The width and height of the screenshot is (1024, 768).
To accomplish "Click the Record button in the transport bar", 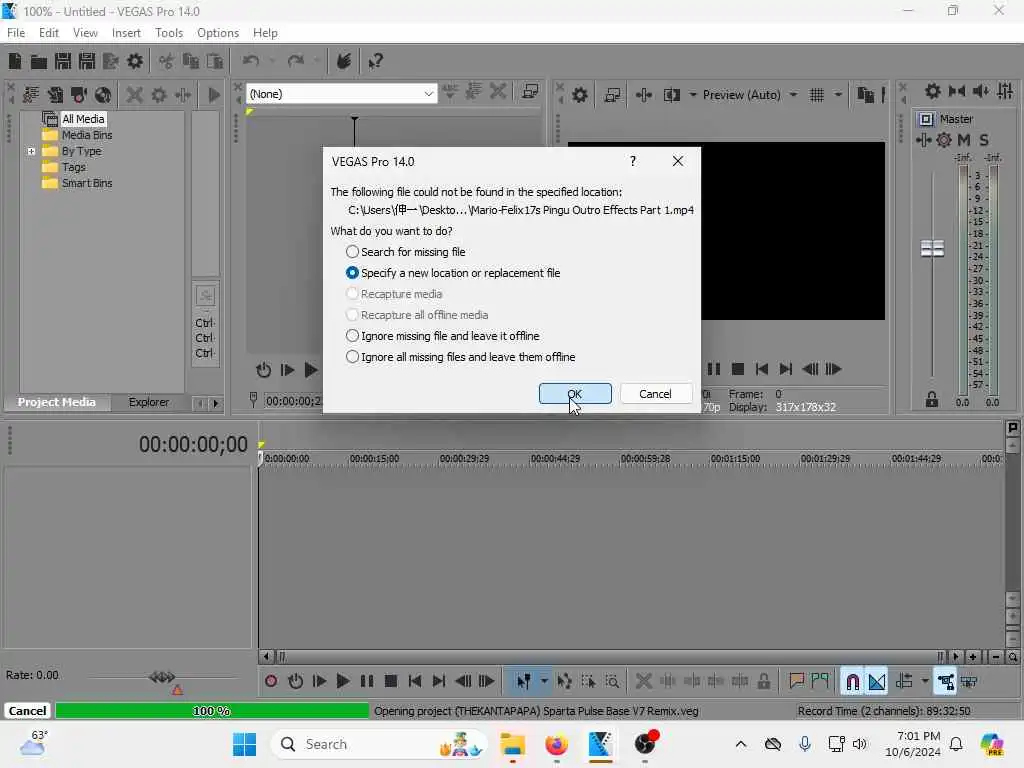I will tap(270, 681).
